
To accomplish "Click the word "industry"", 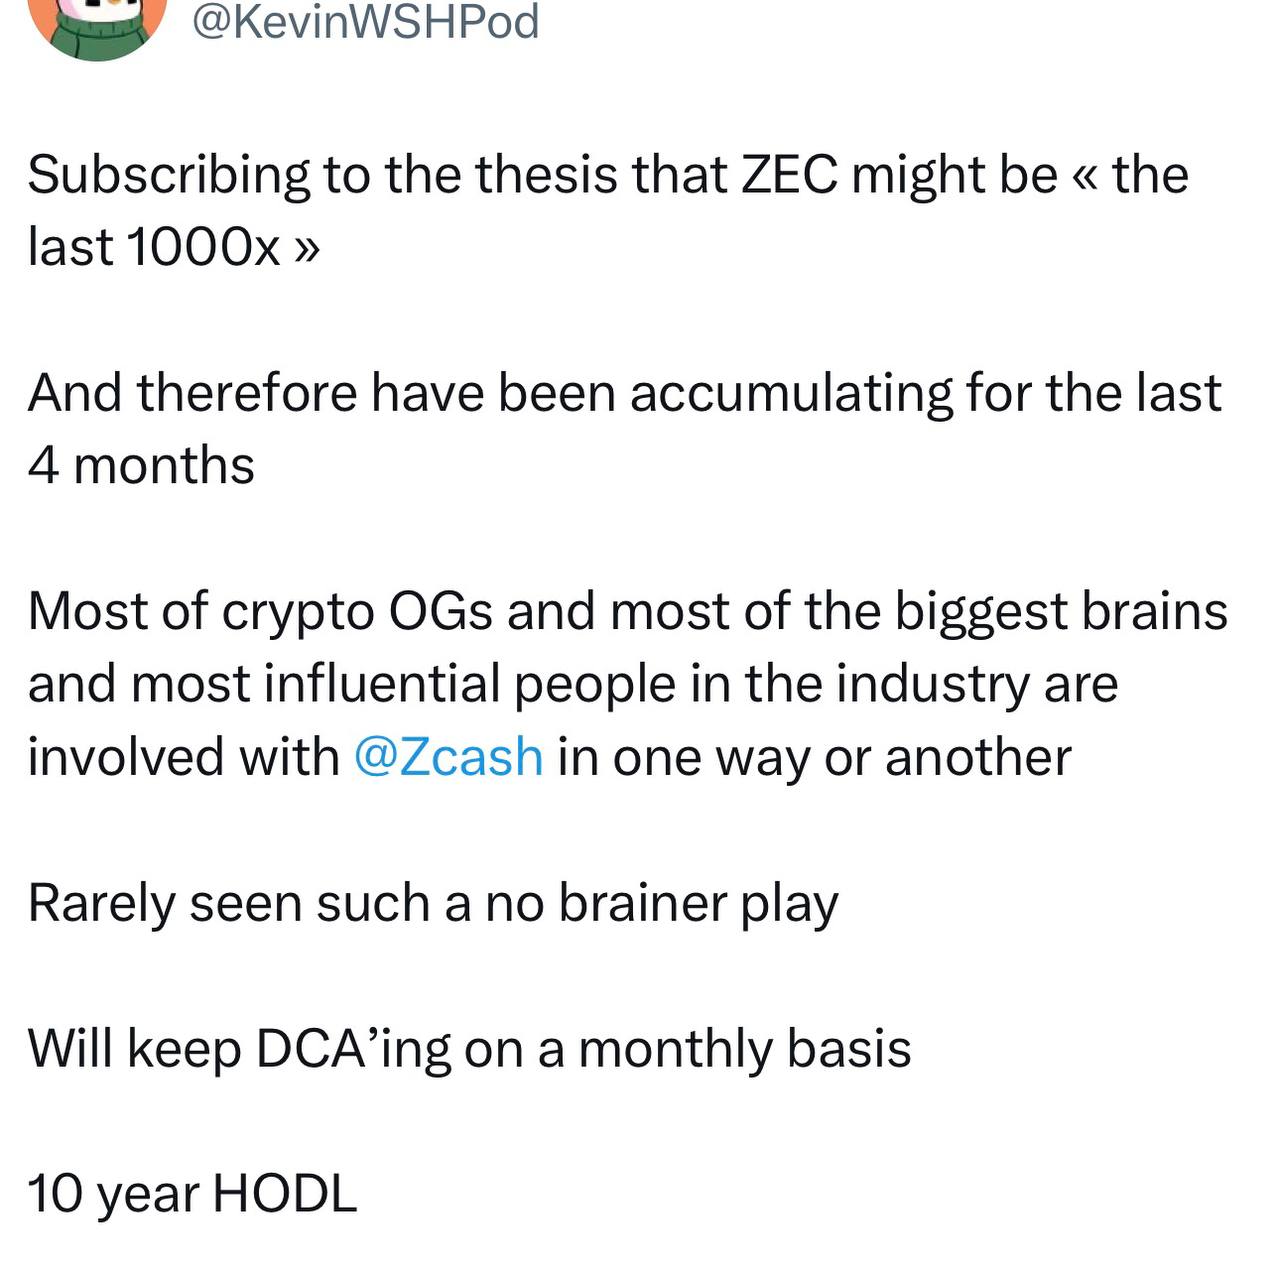I will tap(932, 684).
